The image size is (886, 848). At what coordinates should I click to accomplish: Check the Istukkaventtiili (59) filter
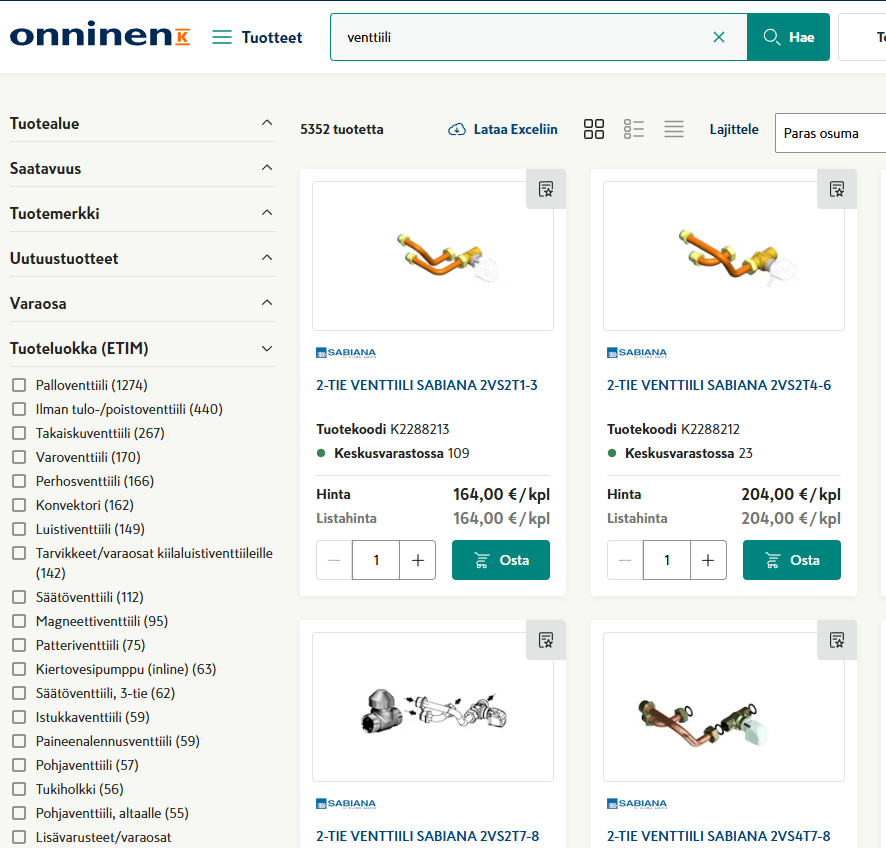tap(19, 717)
